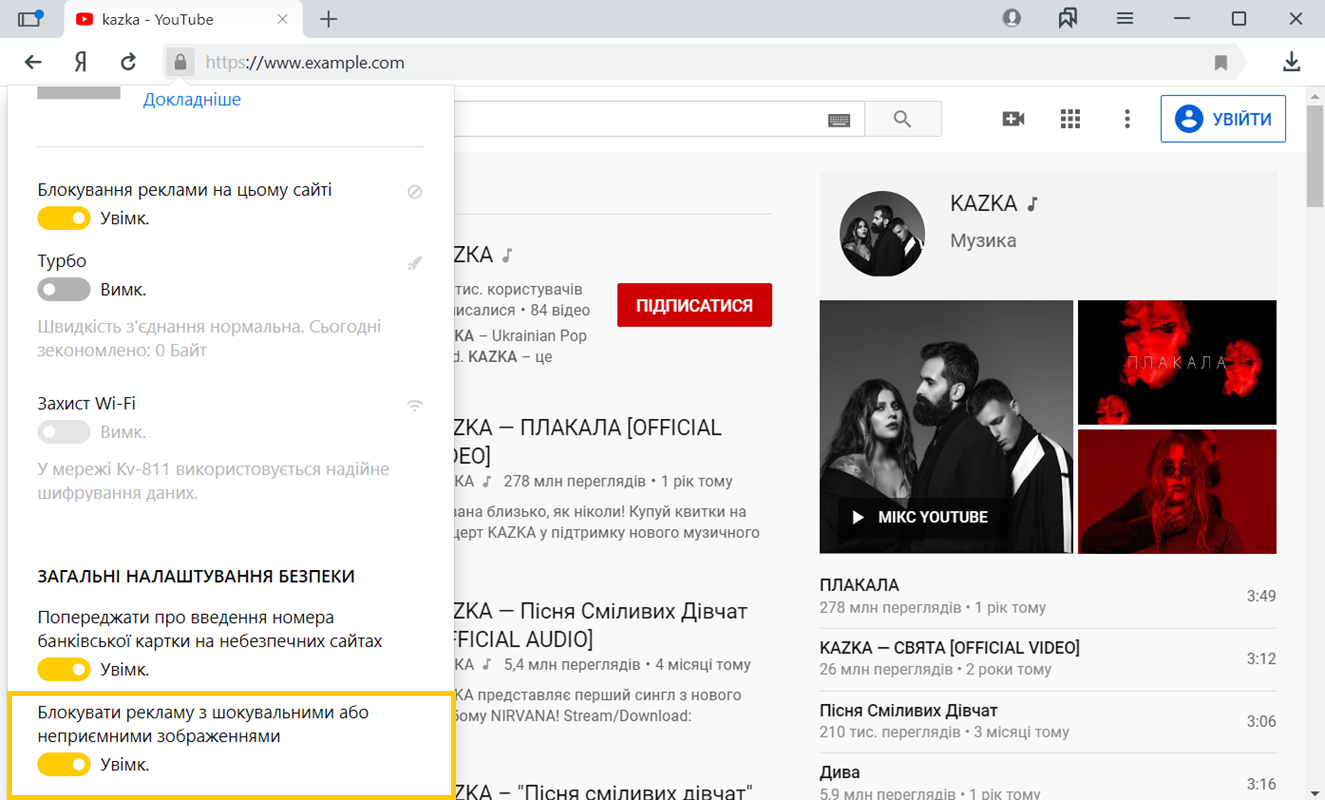This screenshot has height=800, width=1325.
Task: Open the ПЛАКАЛА [OFFICIAL VIDEO] result title
Action: tap(588, 442)
